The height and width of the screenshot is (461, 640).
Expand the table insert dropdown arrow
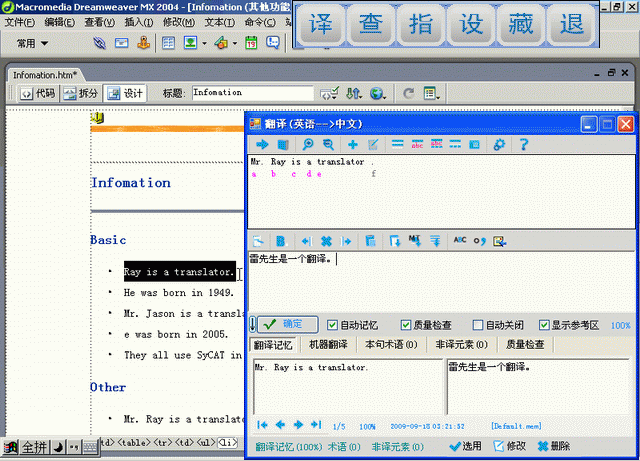click(x=203, y=43)
